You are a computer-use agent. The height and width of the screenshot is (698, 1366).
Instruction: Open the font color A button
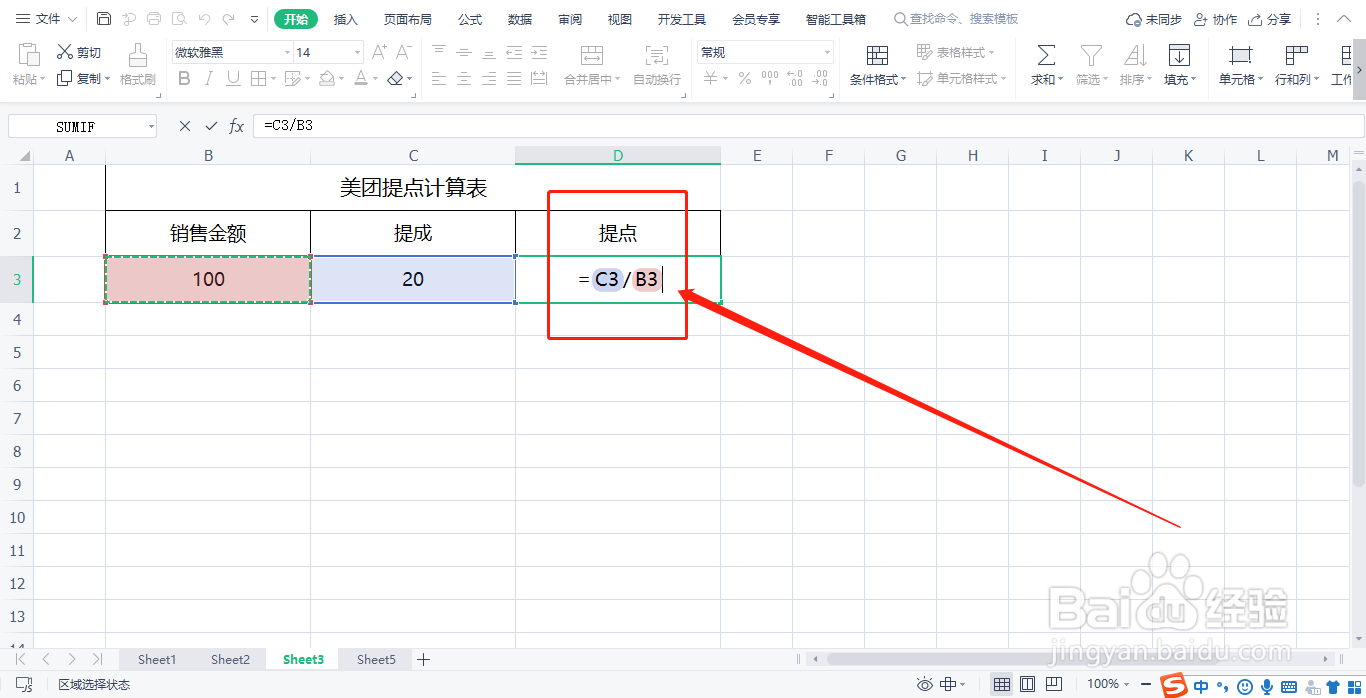tap(361, 78)
